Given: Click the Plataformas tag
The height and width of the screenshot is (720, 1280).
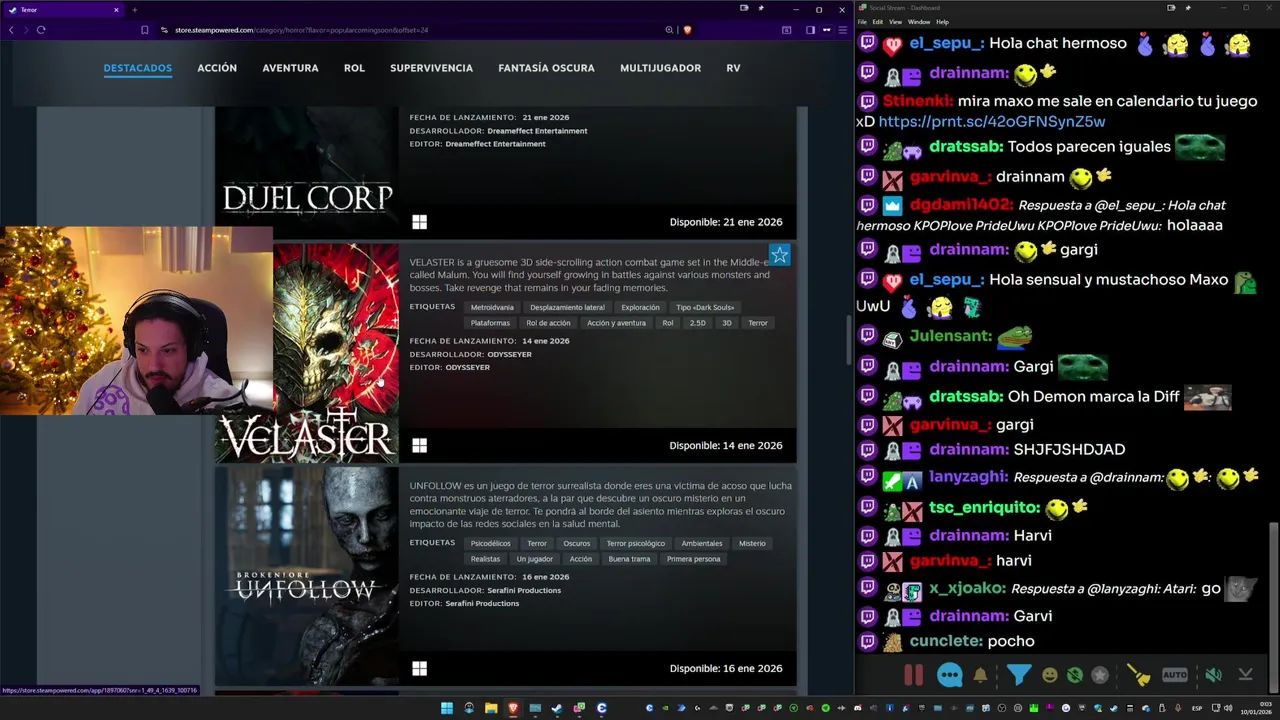Looking at the screenshot, I should [490, 323].
